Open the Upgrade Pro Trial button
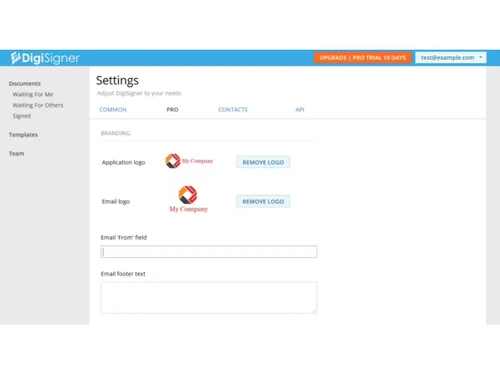 click(363, 58)
